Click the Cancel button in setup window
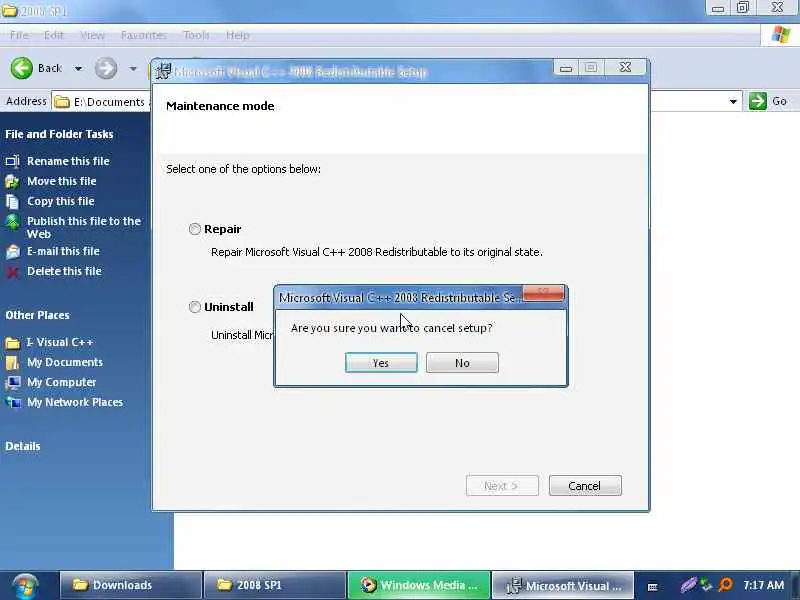 pos(585,486)
